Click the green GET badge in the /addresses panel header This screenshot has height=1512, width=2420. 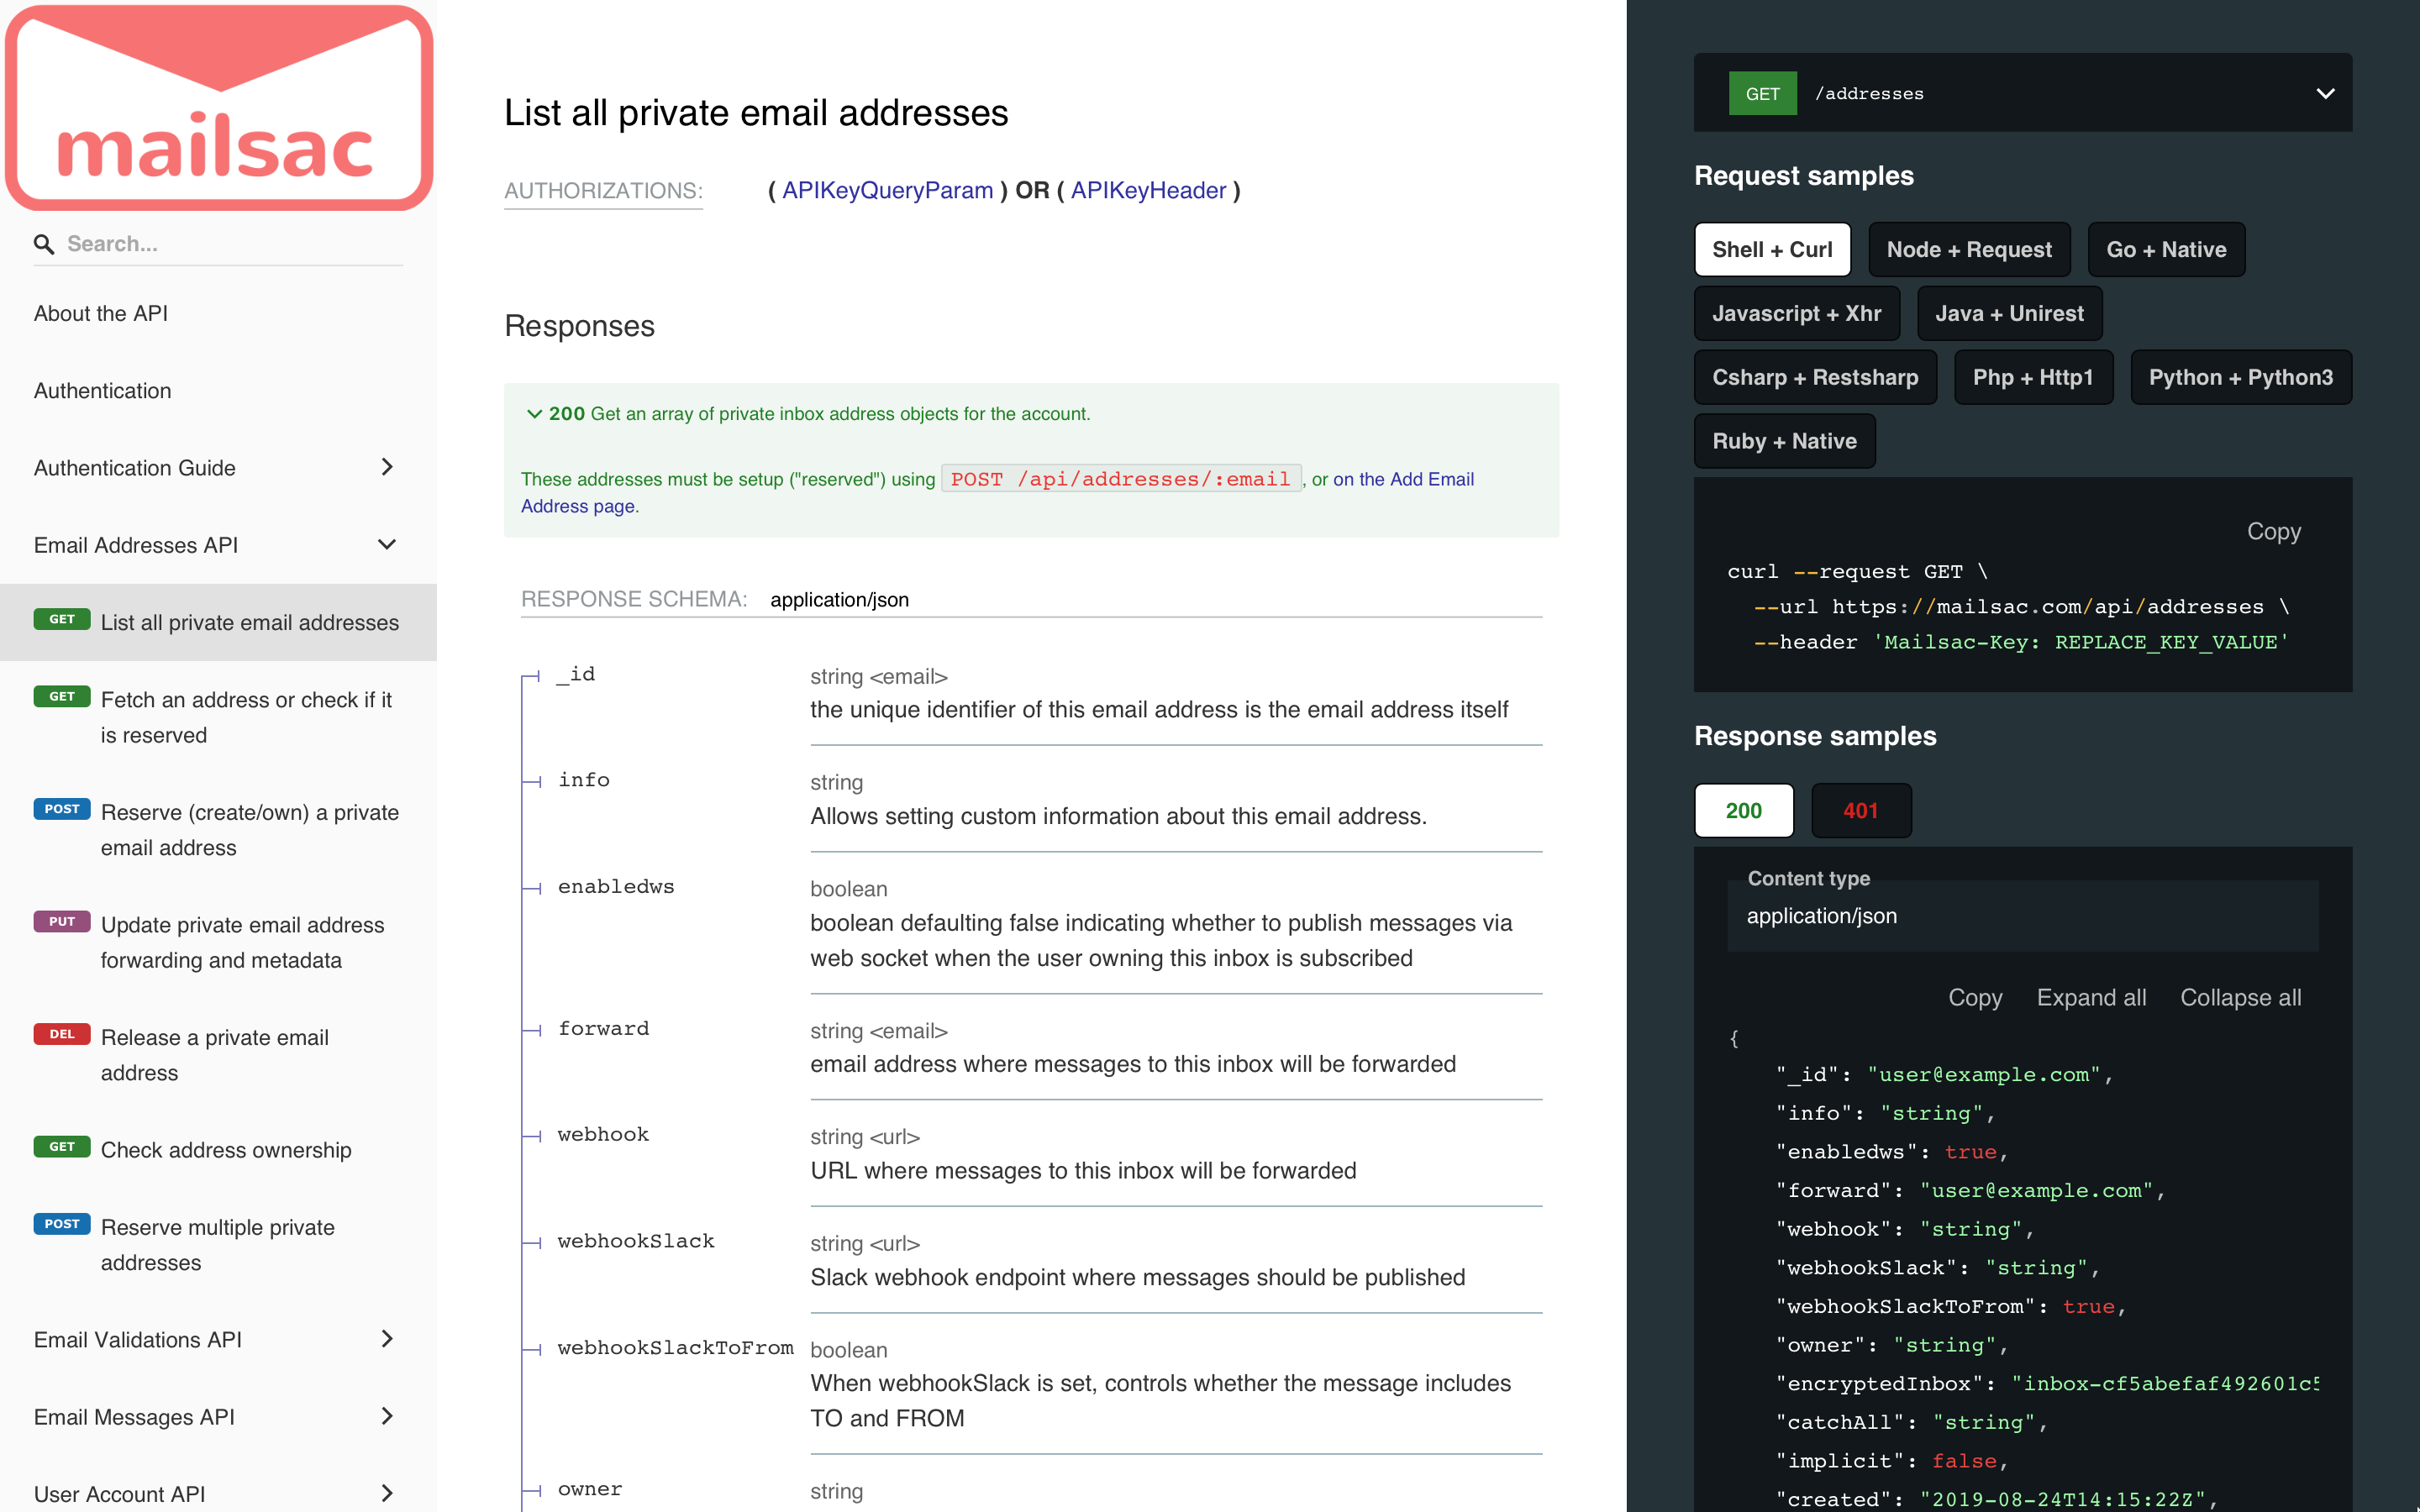[x=1762, y=93]
